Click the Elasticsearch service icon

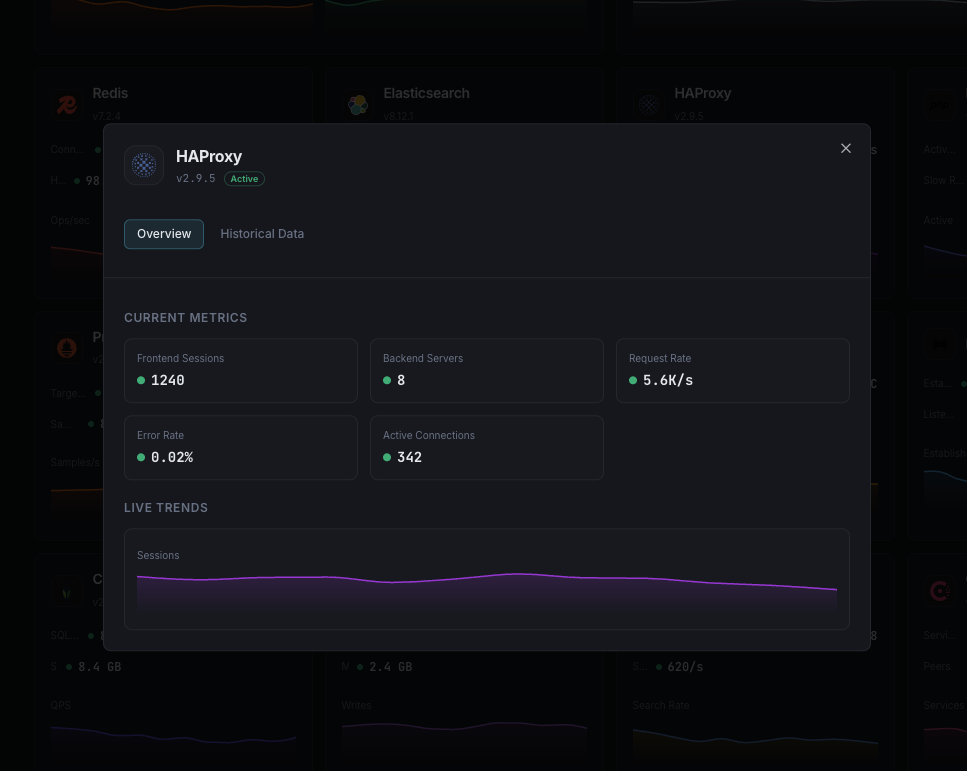coord(357,104)
